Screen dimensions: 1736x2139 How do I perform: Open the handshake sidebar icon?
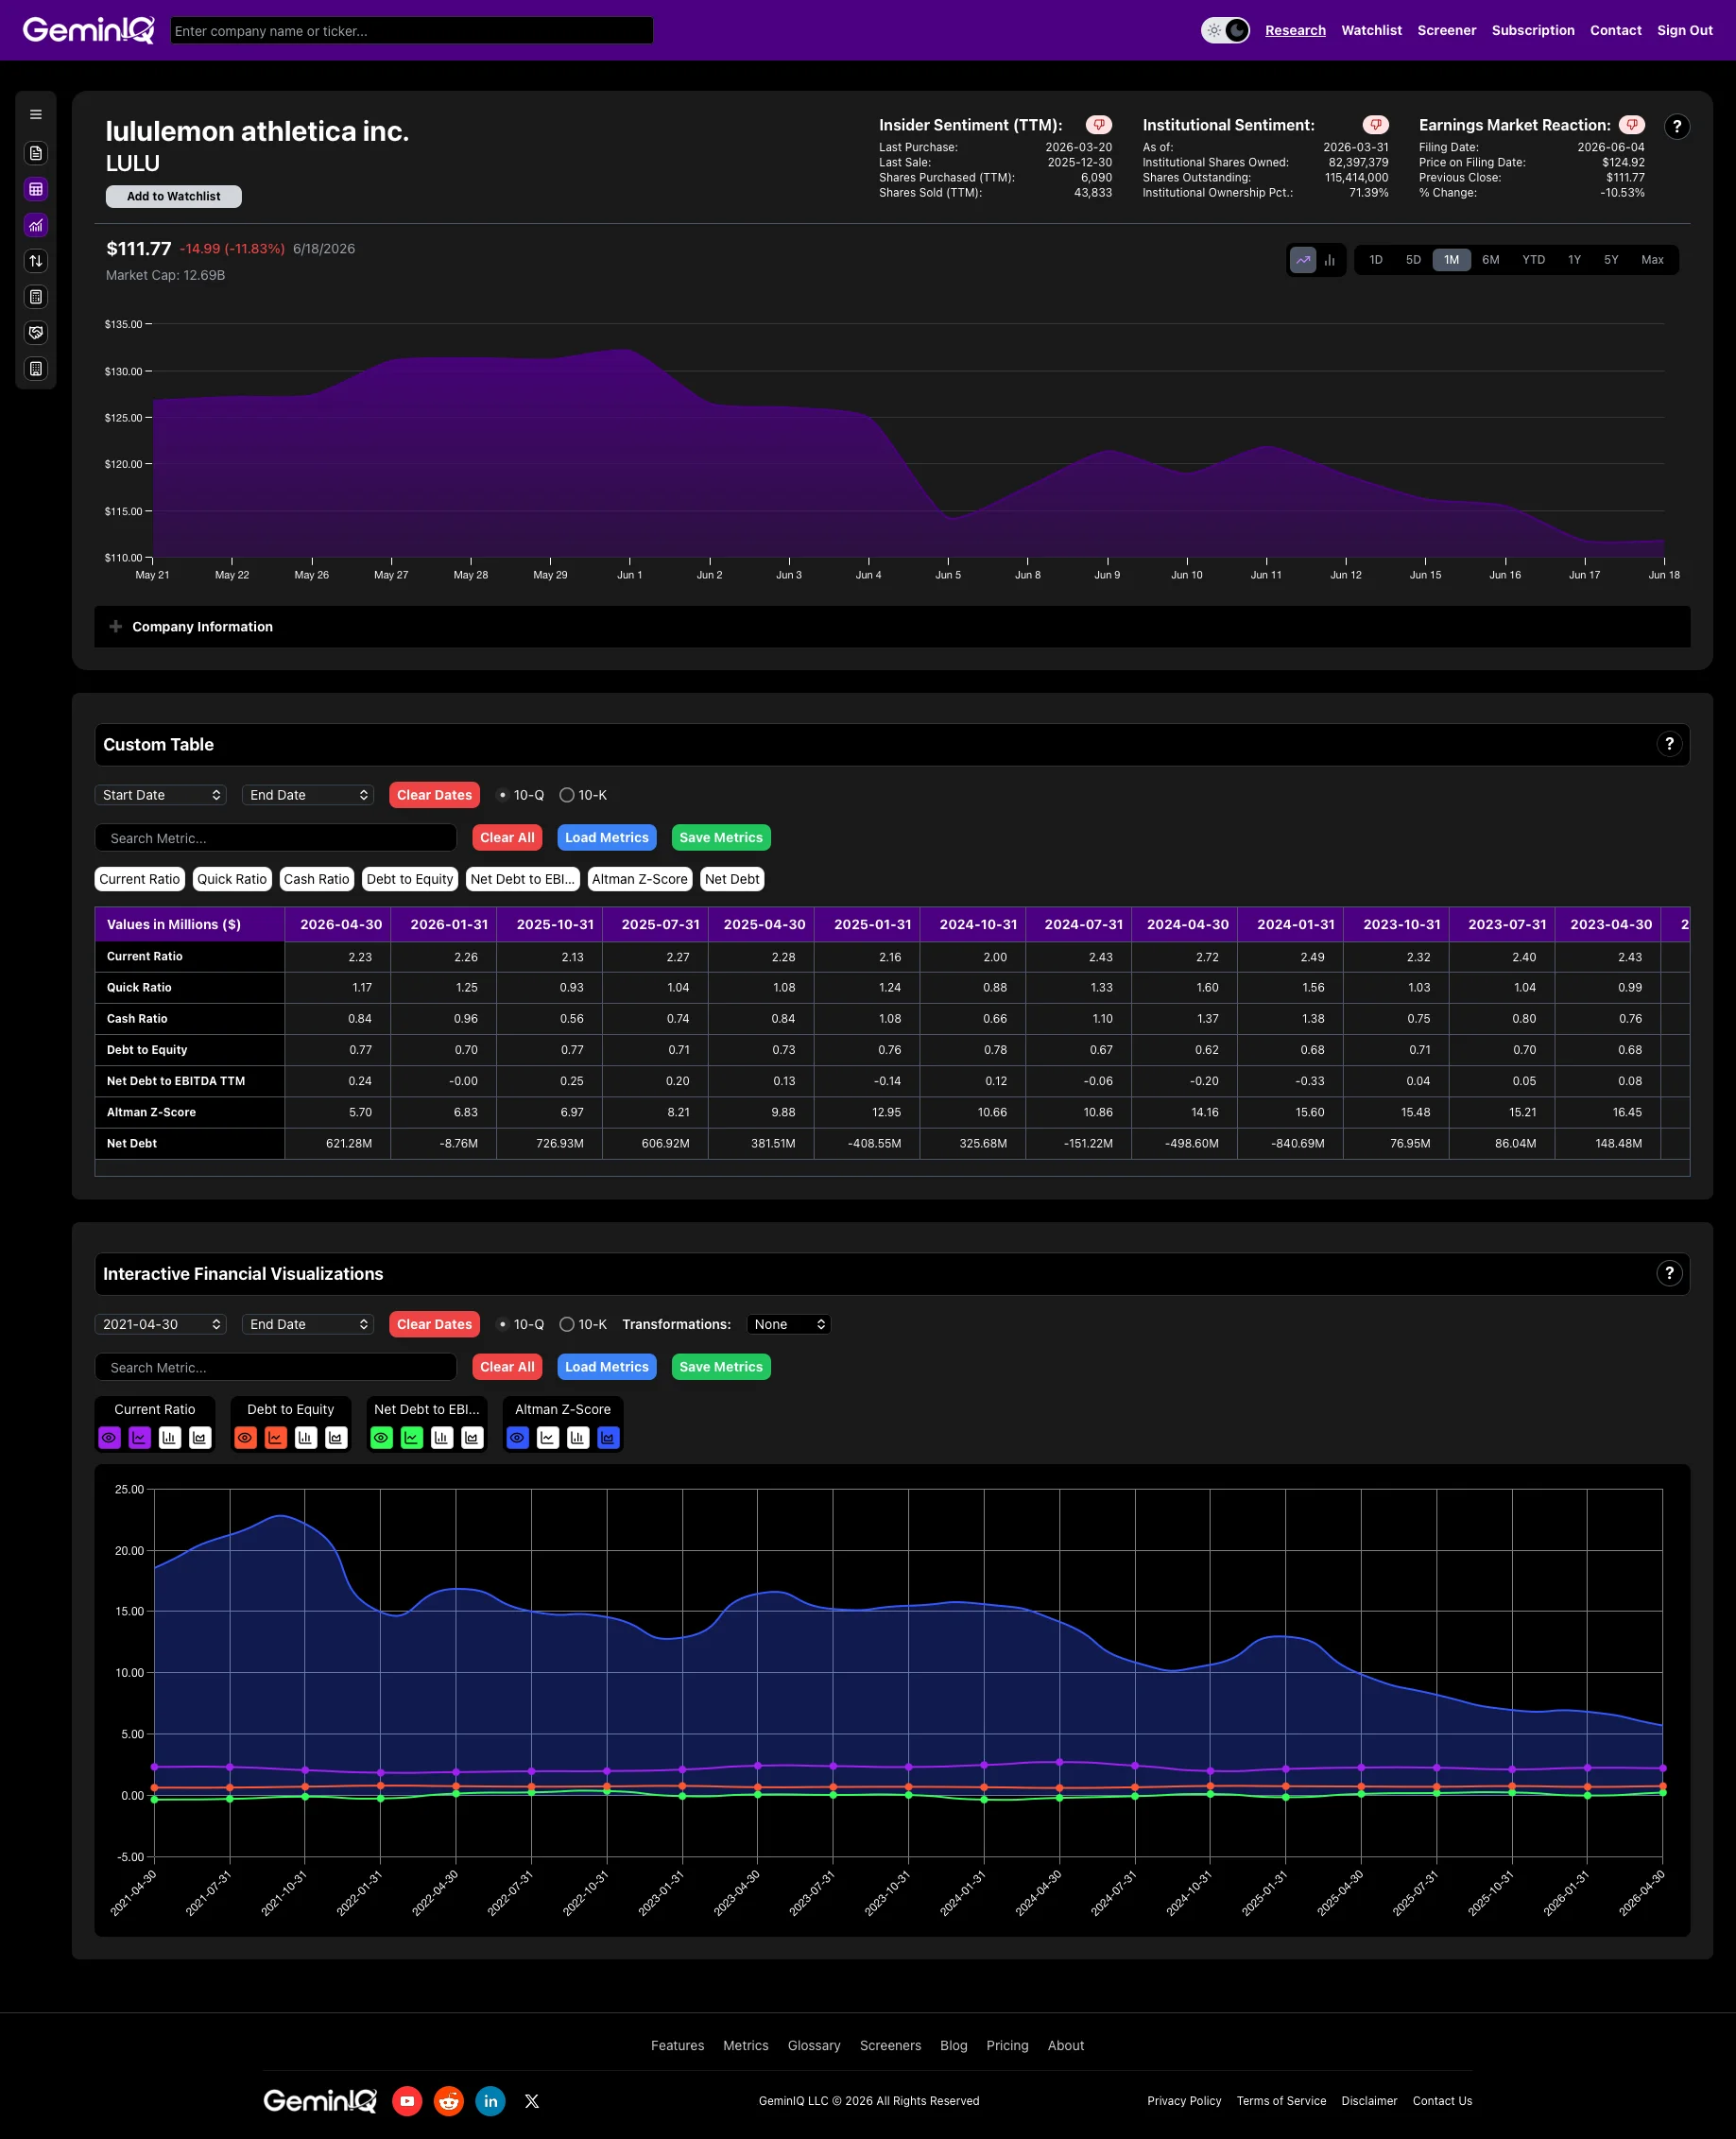tap(36, 333)
